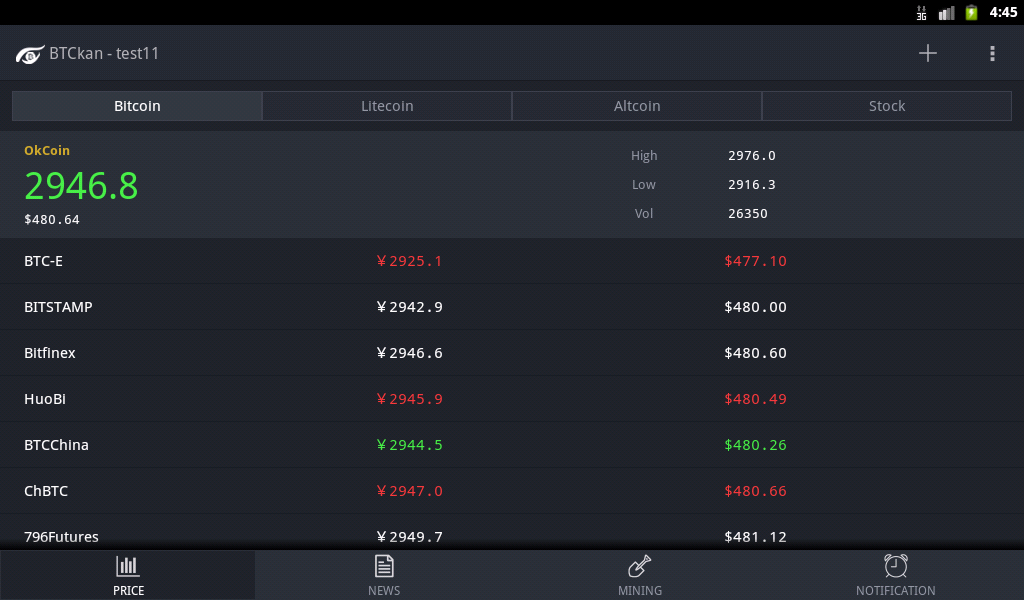Image resolution: width=1024 pixels, height=600 pixels.
Task: Open the Notification alarm clock icon
Action: click(x=896, y=566)
